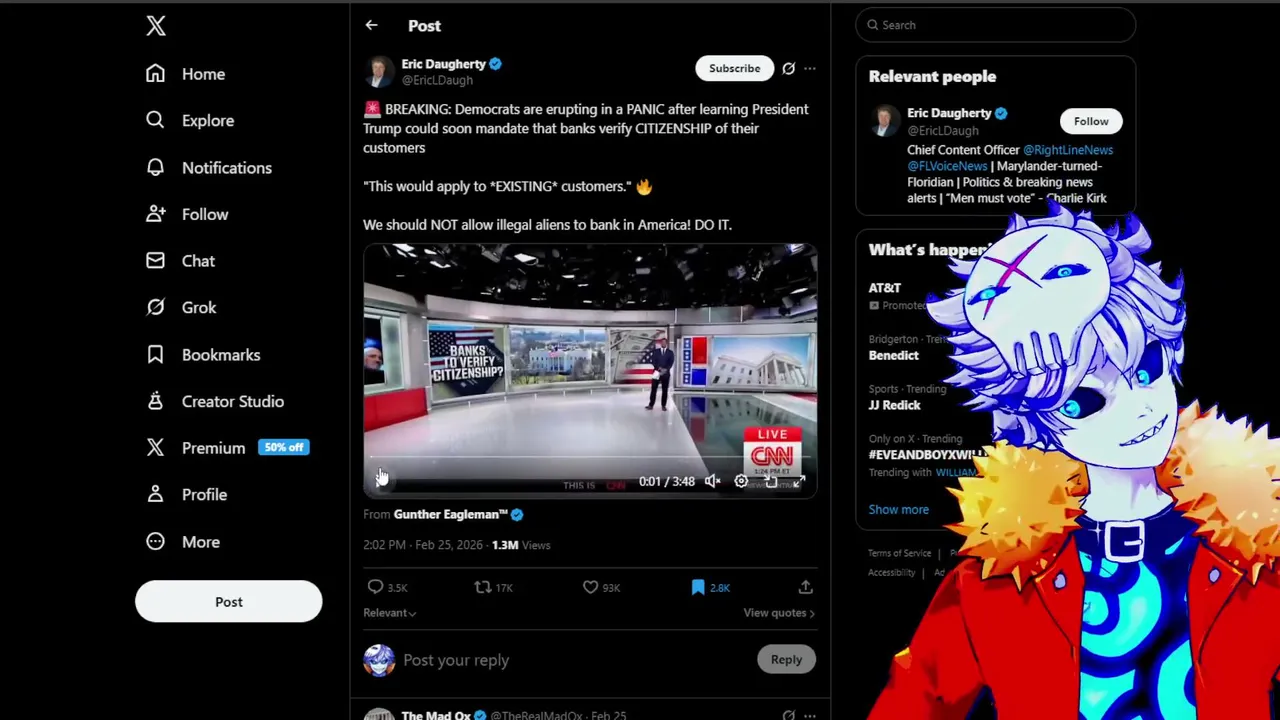The height and width of the screenshot is (720, 1280).
Task: Expand the More menu in the sidebar
Action: click(182, 542)
